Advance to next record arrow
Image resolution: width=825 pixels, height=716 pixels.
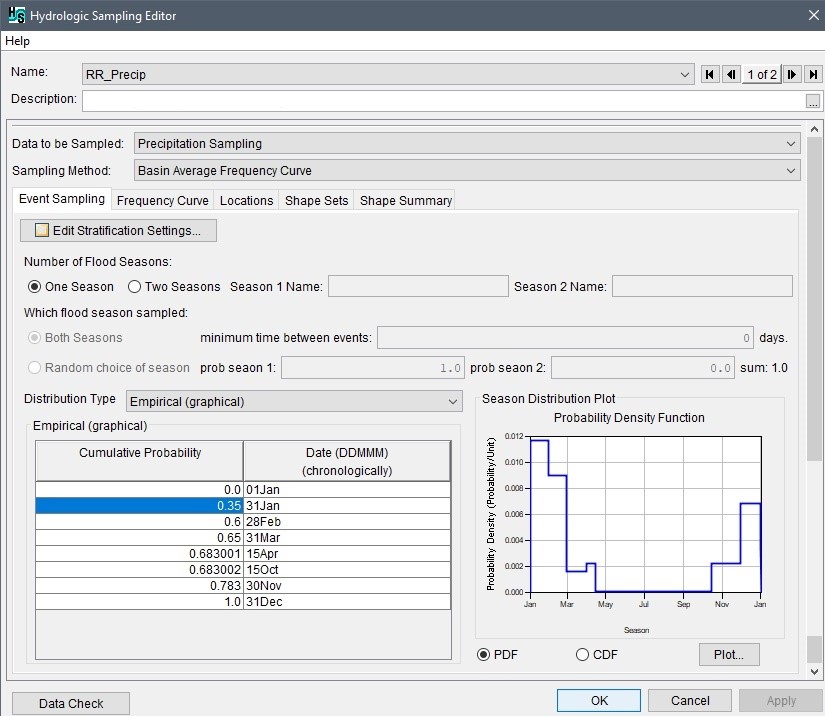792,74
